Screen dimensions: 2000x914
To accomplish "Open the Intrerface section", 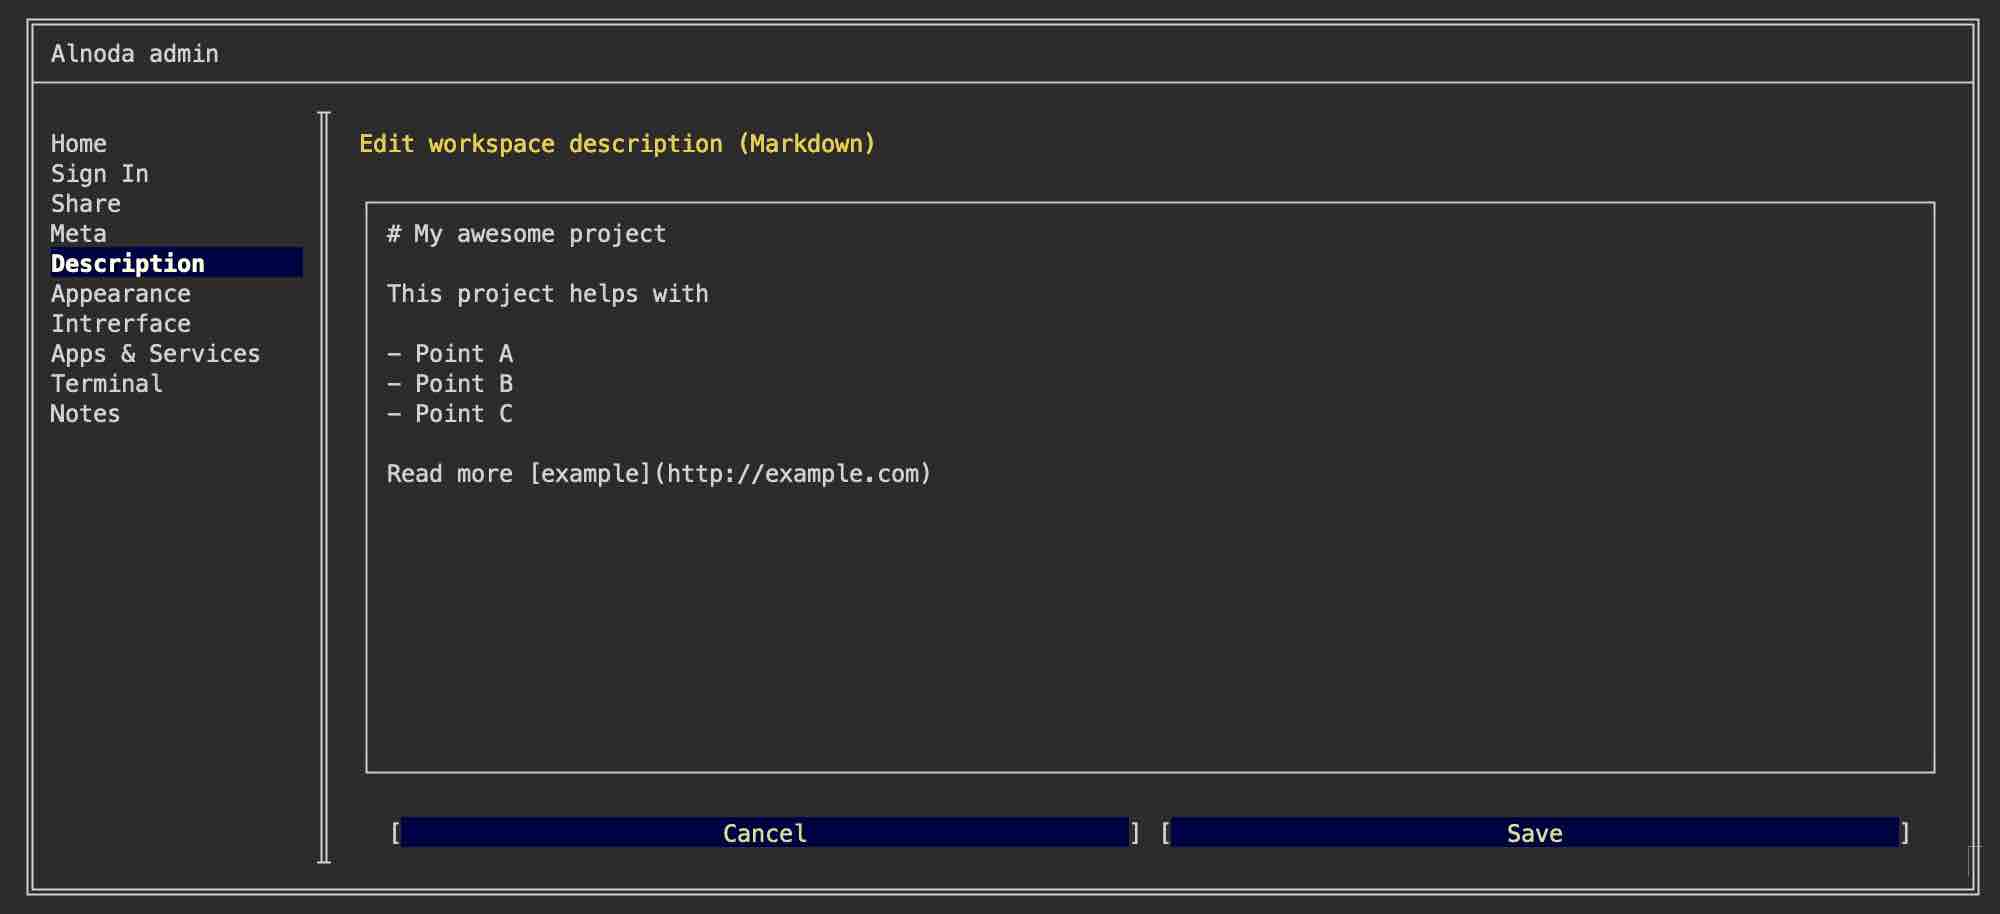I will coord(121,324).
